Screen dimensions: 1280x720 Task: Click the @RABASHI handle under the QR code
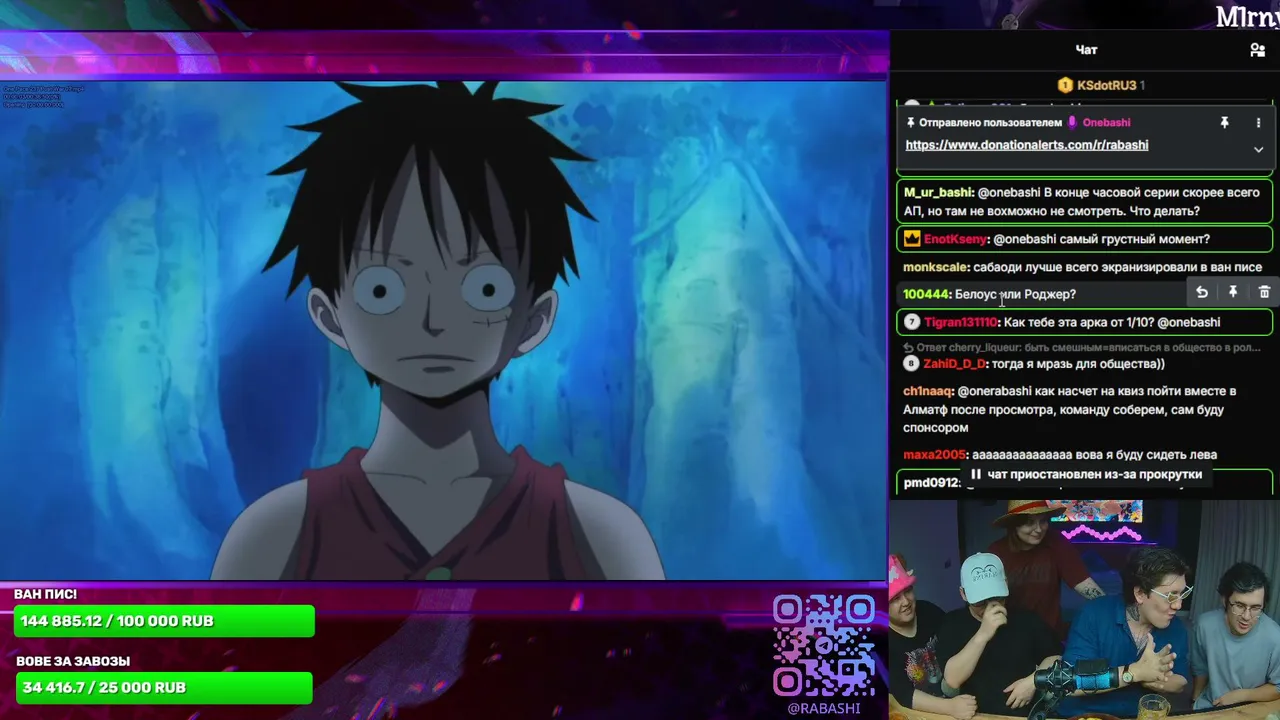click(824, 708)
